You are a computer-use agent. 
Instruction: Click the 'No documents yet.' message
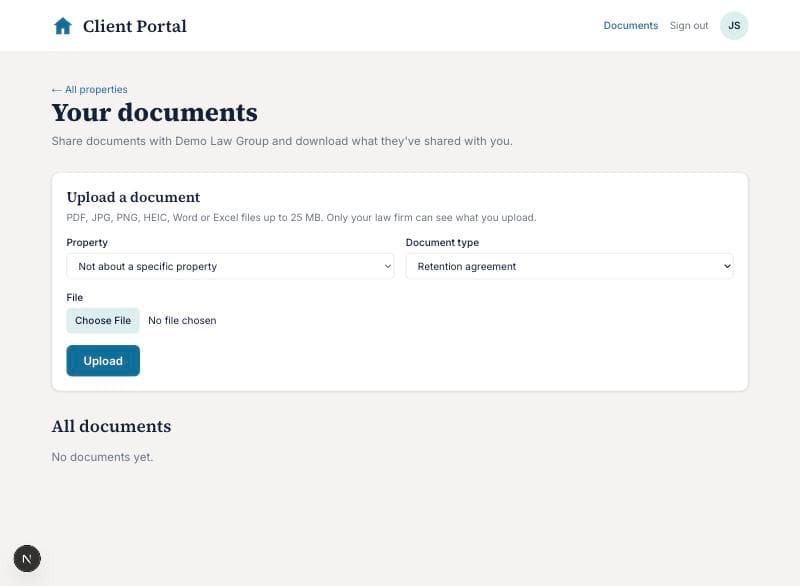point(103,457)
